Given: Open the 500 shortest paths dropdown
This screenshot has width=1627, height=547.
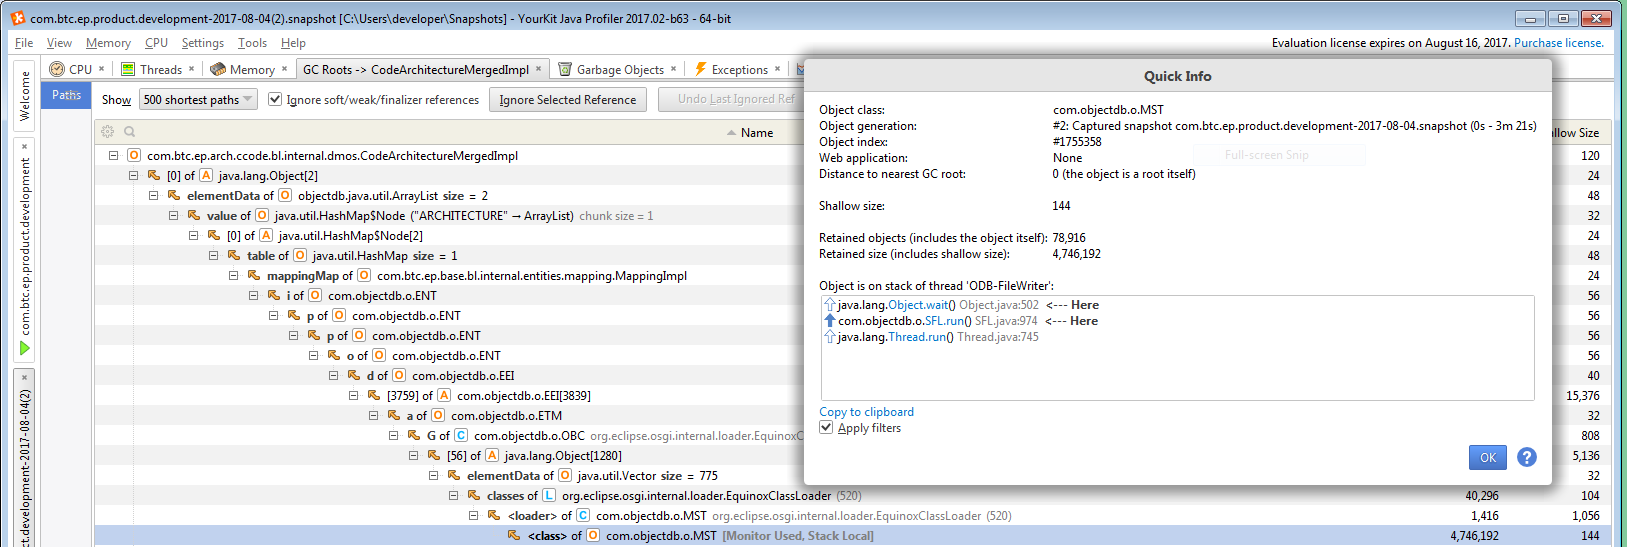Looking at the screenshot, I should pyautogui.click(x=198, y=99).
